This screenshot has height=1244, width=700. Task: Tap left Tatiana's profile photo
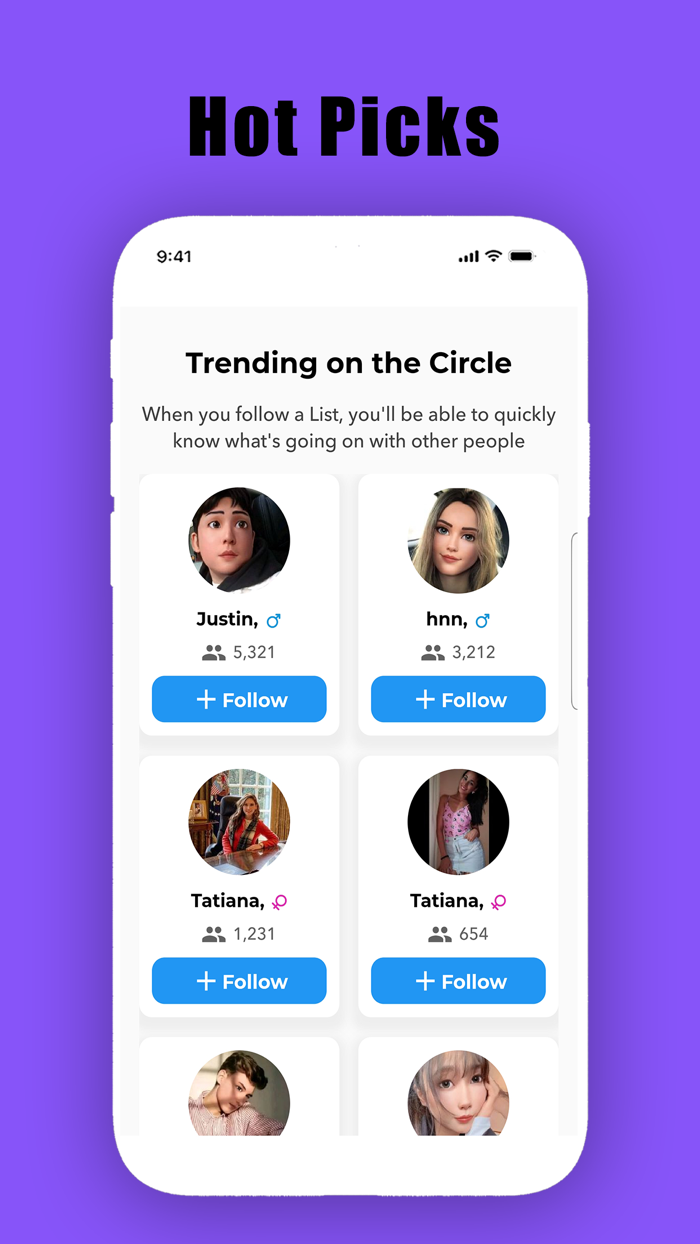(x=239, y=822)
